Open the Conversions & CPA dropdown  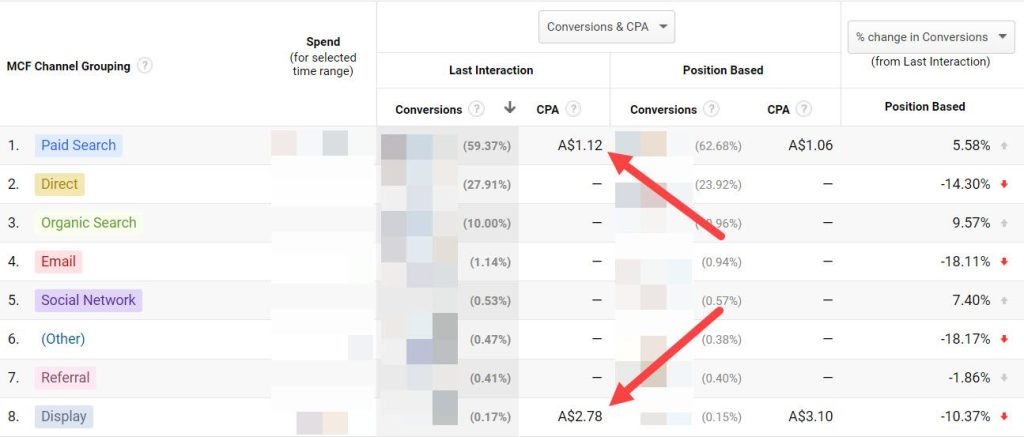click(x=606, y=27)
